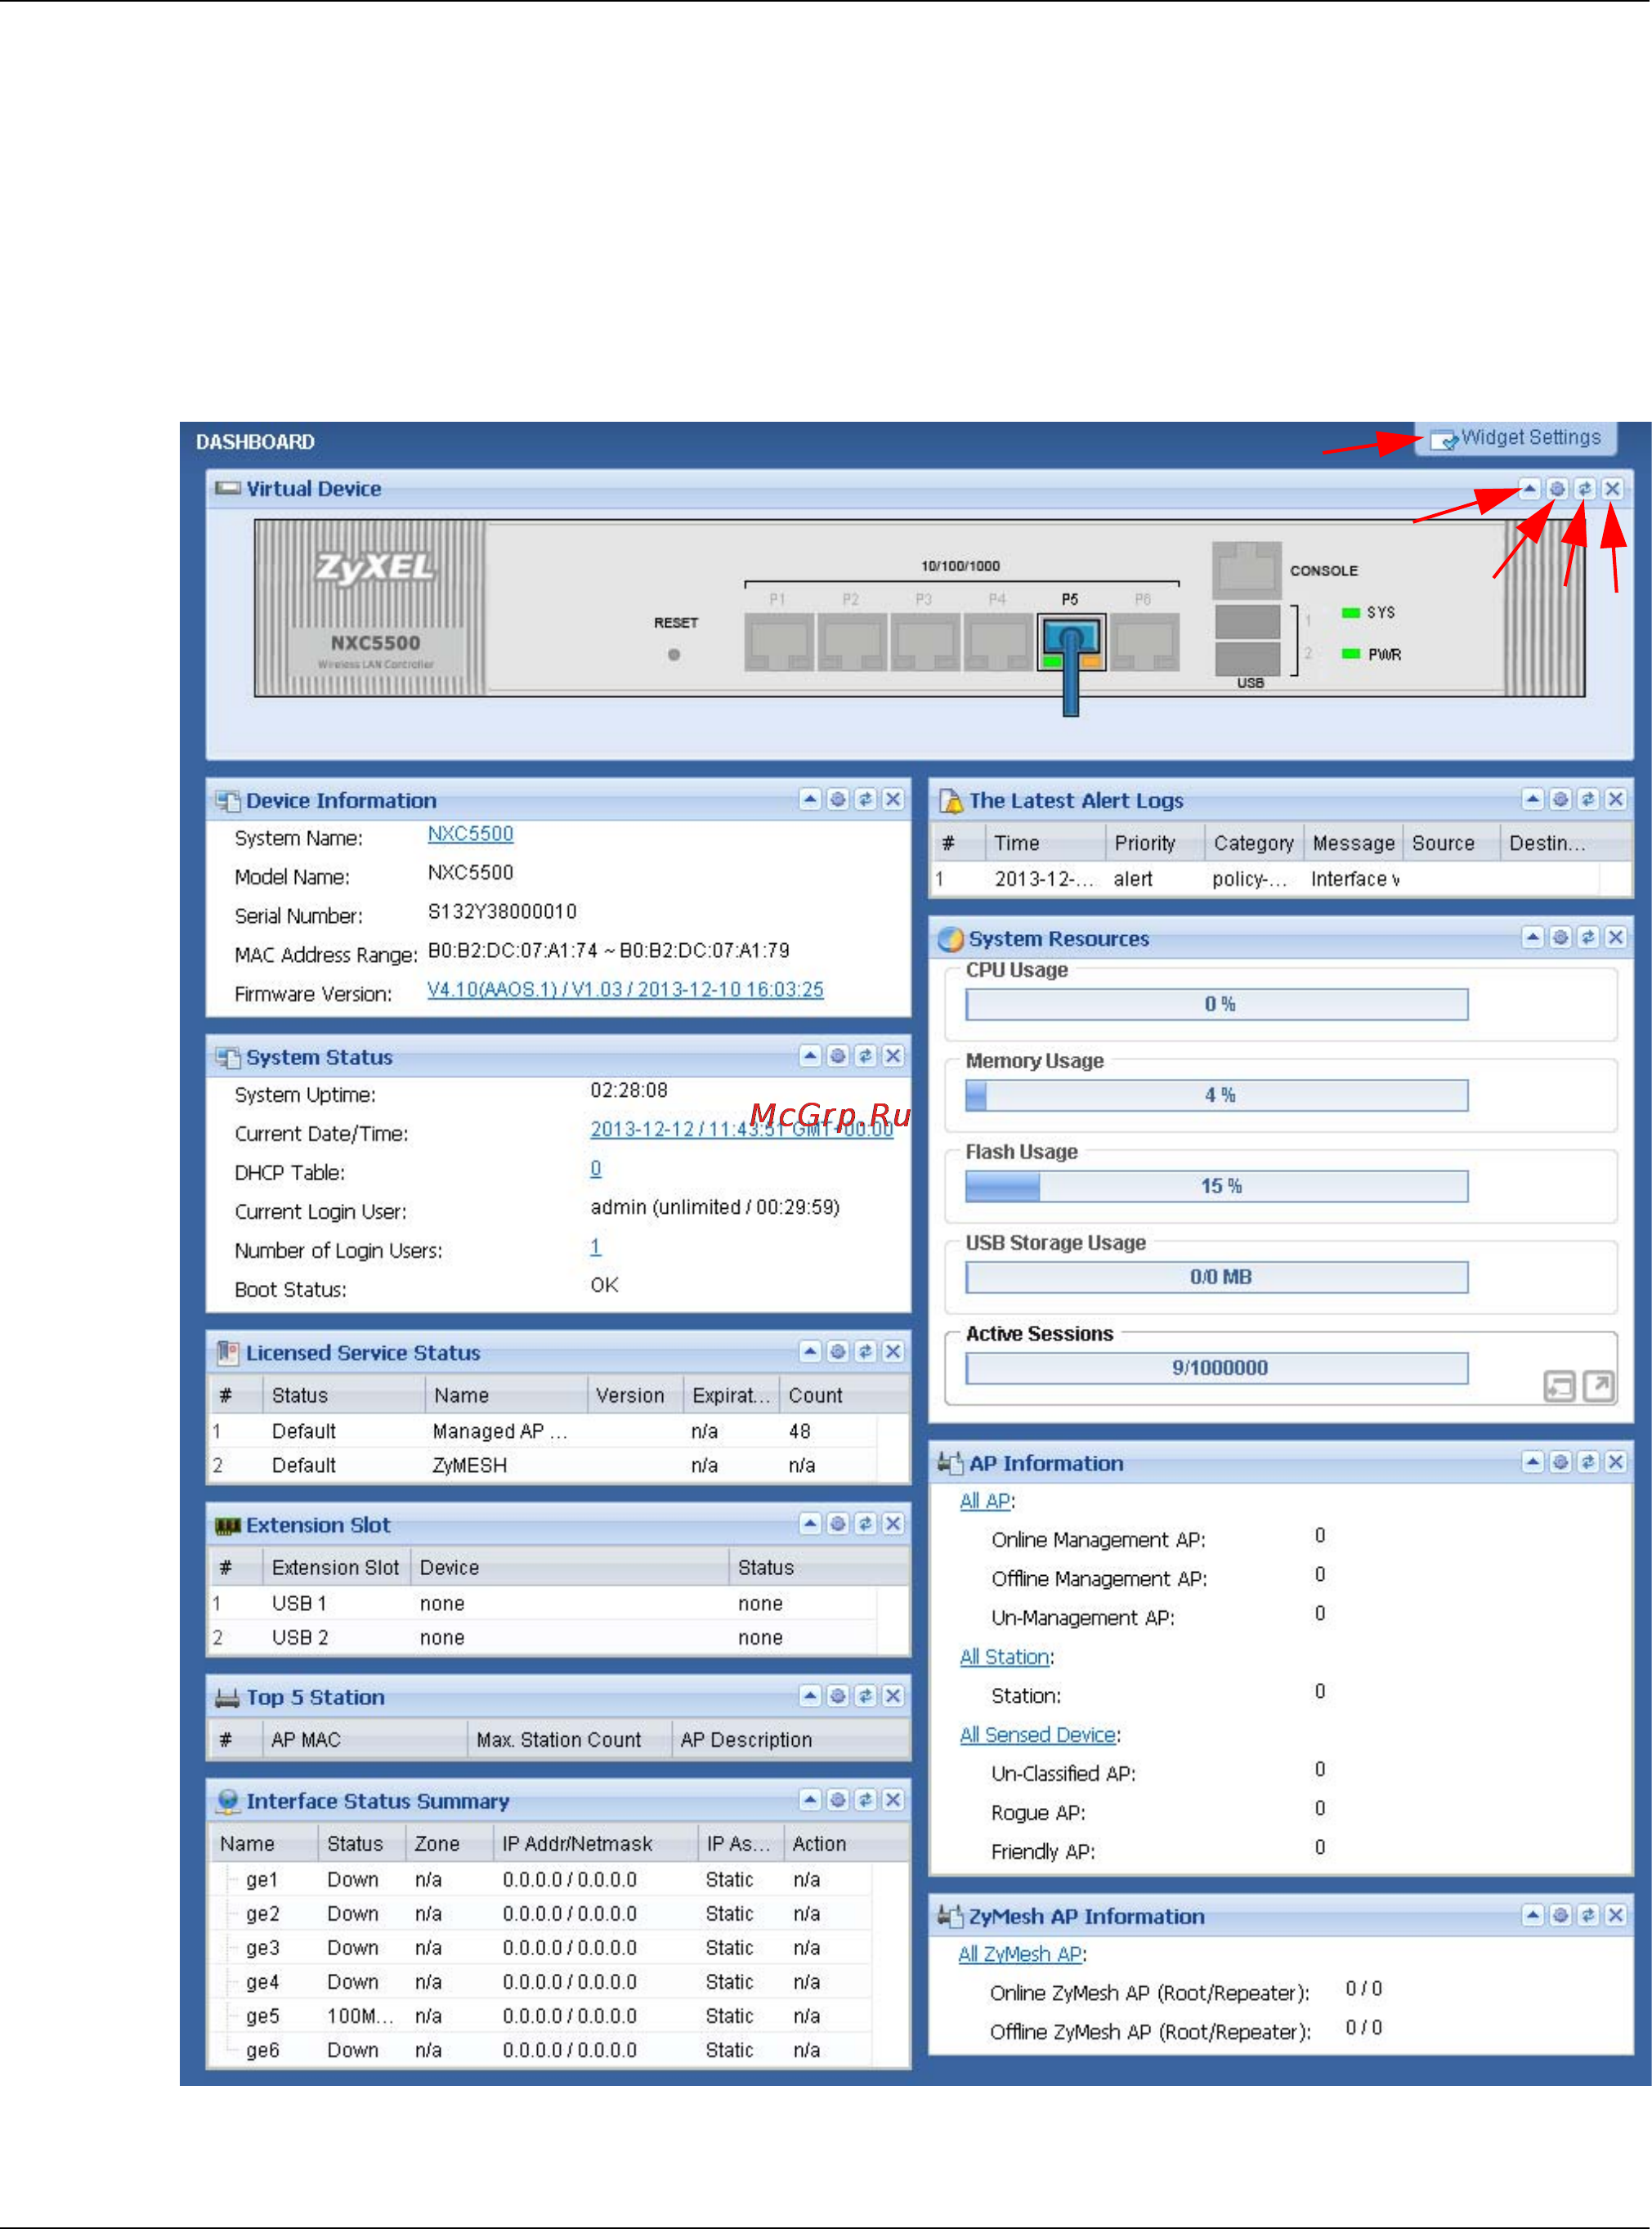This screenshot has height=2229, width=1652.
Task: Show the Active Sessions pop-out chart icon
Action: tap(1599, 1386)
